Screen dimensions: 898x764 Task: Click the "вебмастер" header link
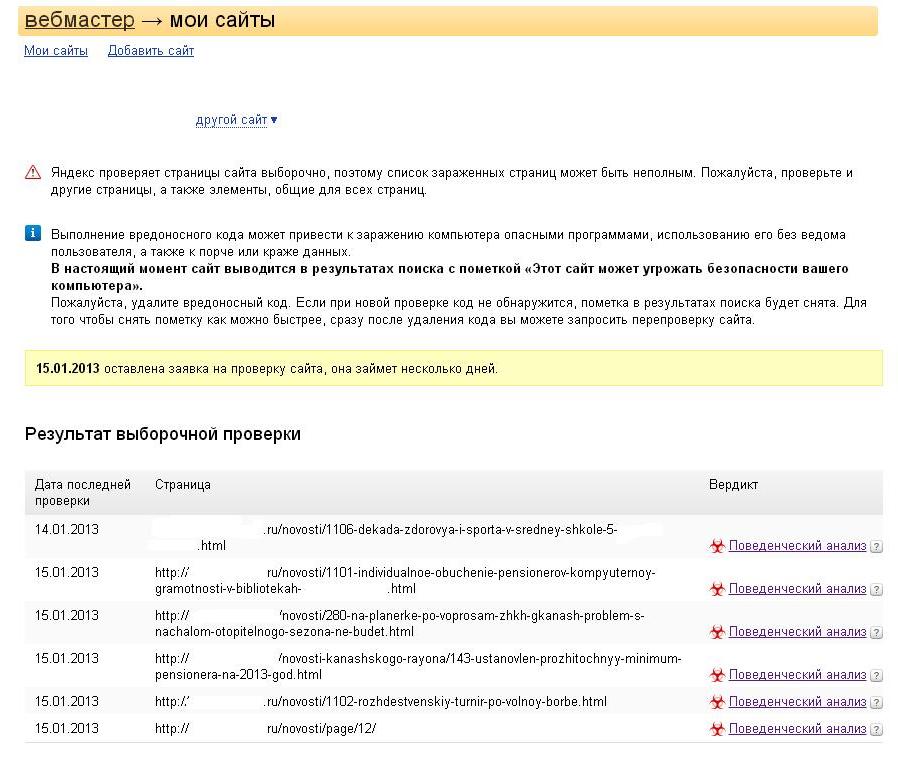coord(79,20)
